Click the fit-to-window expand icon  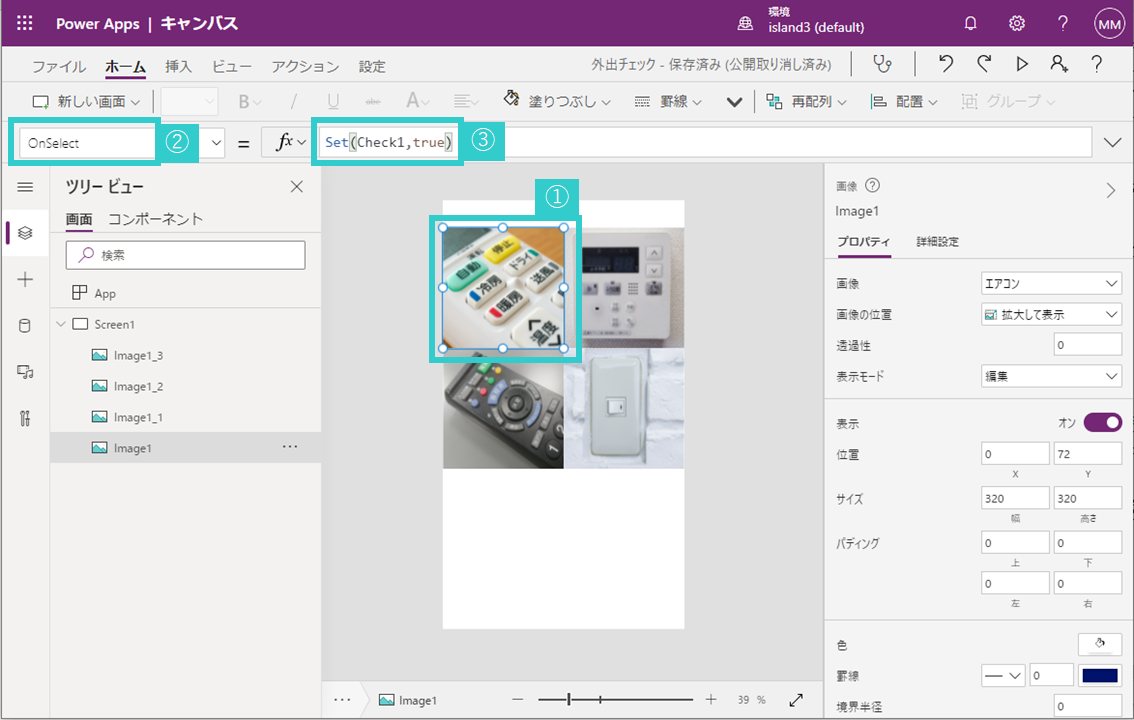pos(796,700)
